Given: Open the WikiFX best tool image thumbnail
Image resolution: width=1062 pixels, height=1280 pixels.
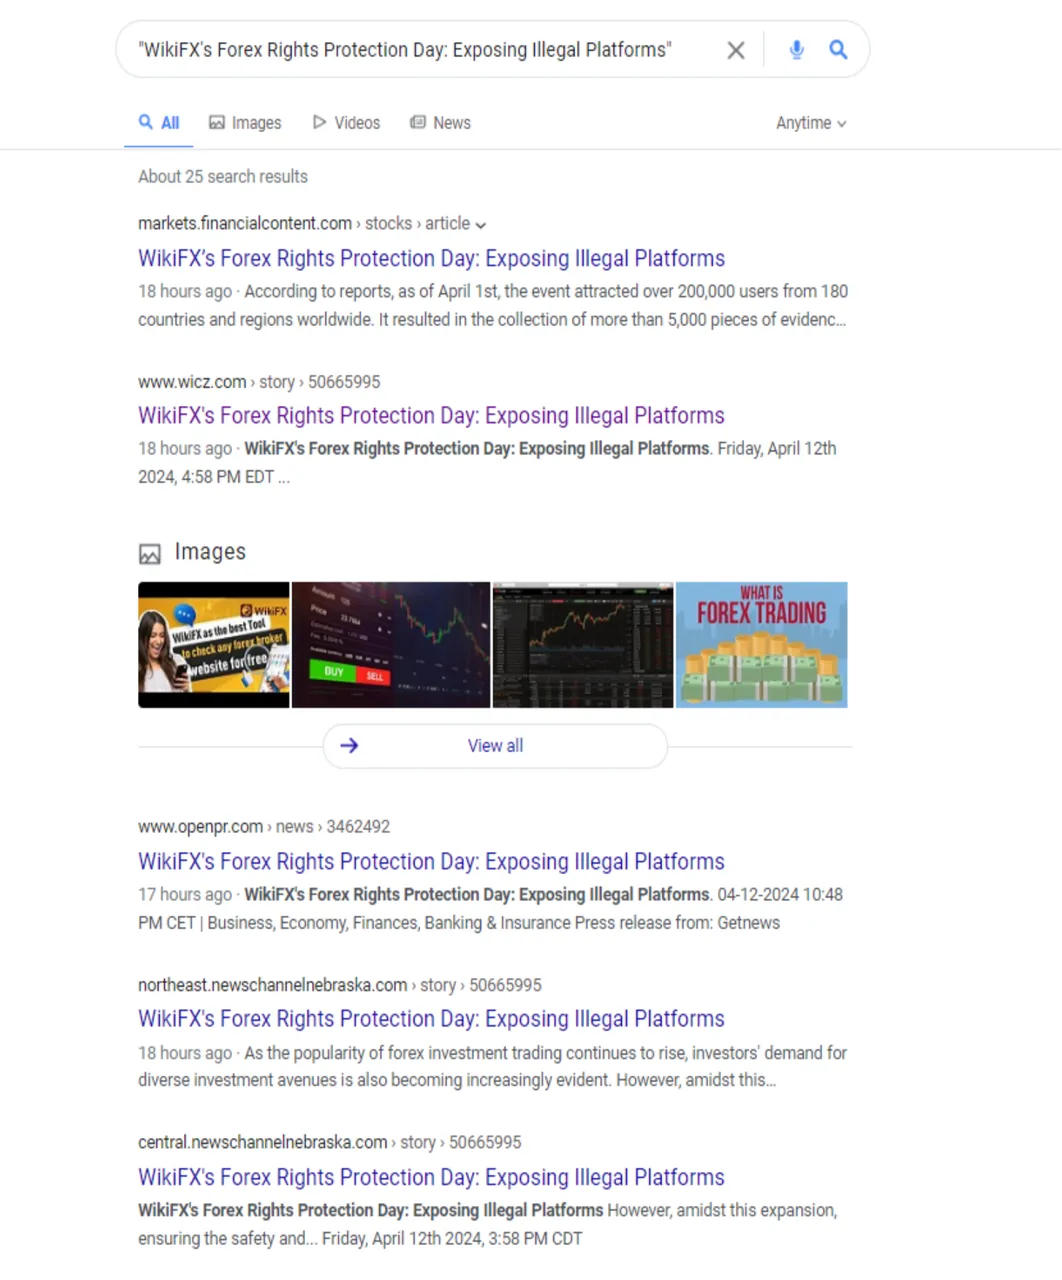Looking at the screenshot, I should point(213,645).
